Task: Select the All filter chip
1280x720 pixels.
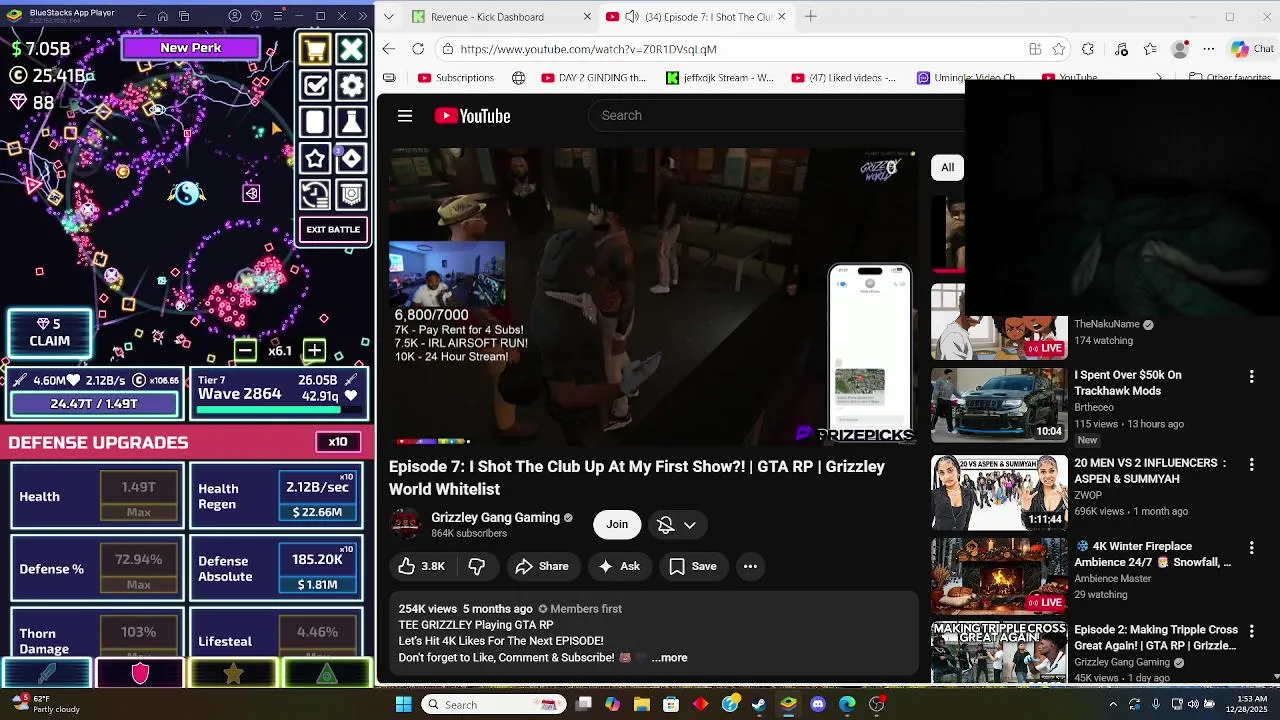Action: pos(947,167)
